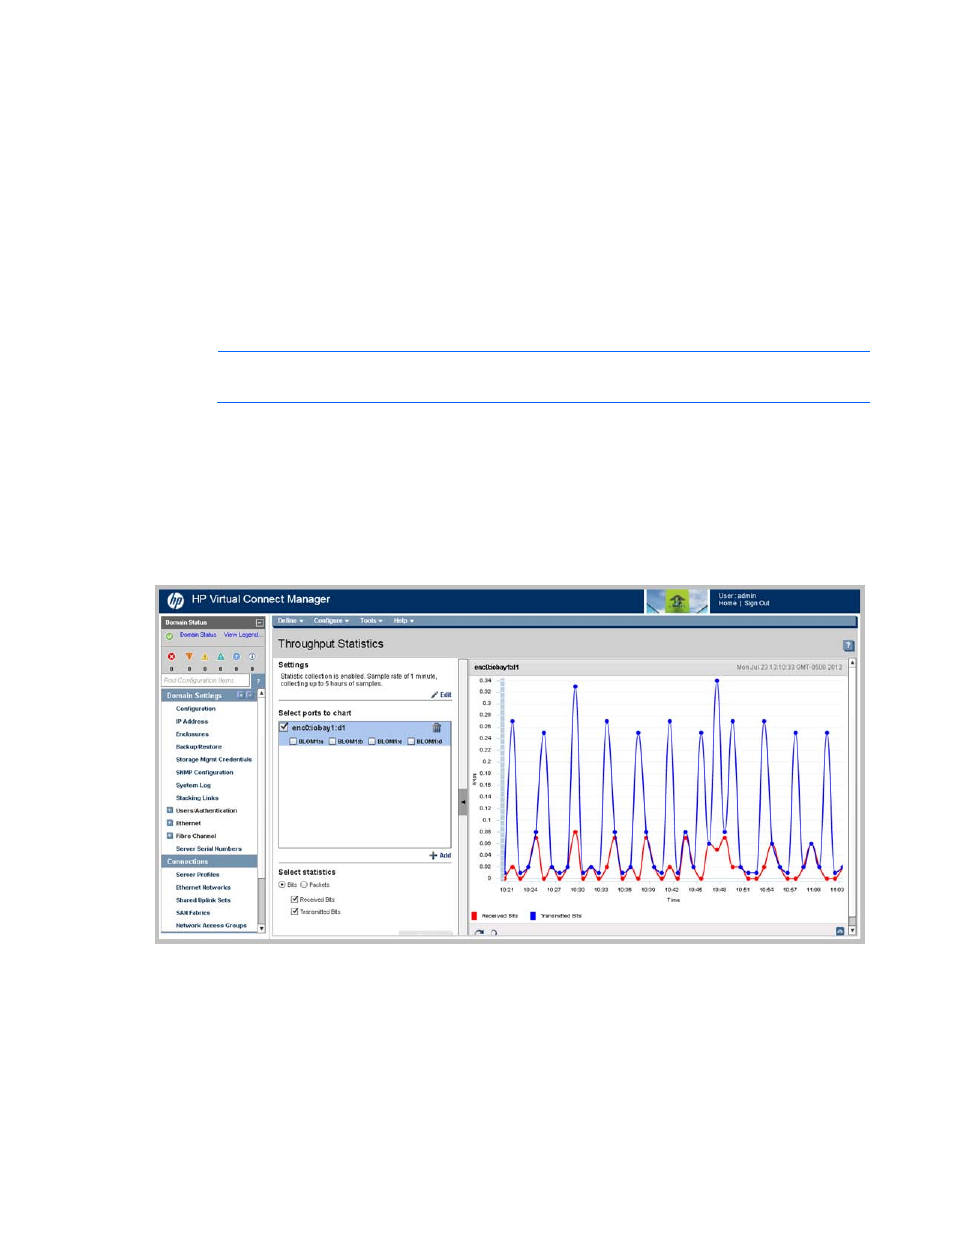Collapse all Domain Settings items

(x=250, y=695)
